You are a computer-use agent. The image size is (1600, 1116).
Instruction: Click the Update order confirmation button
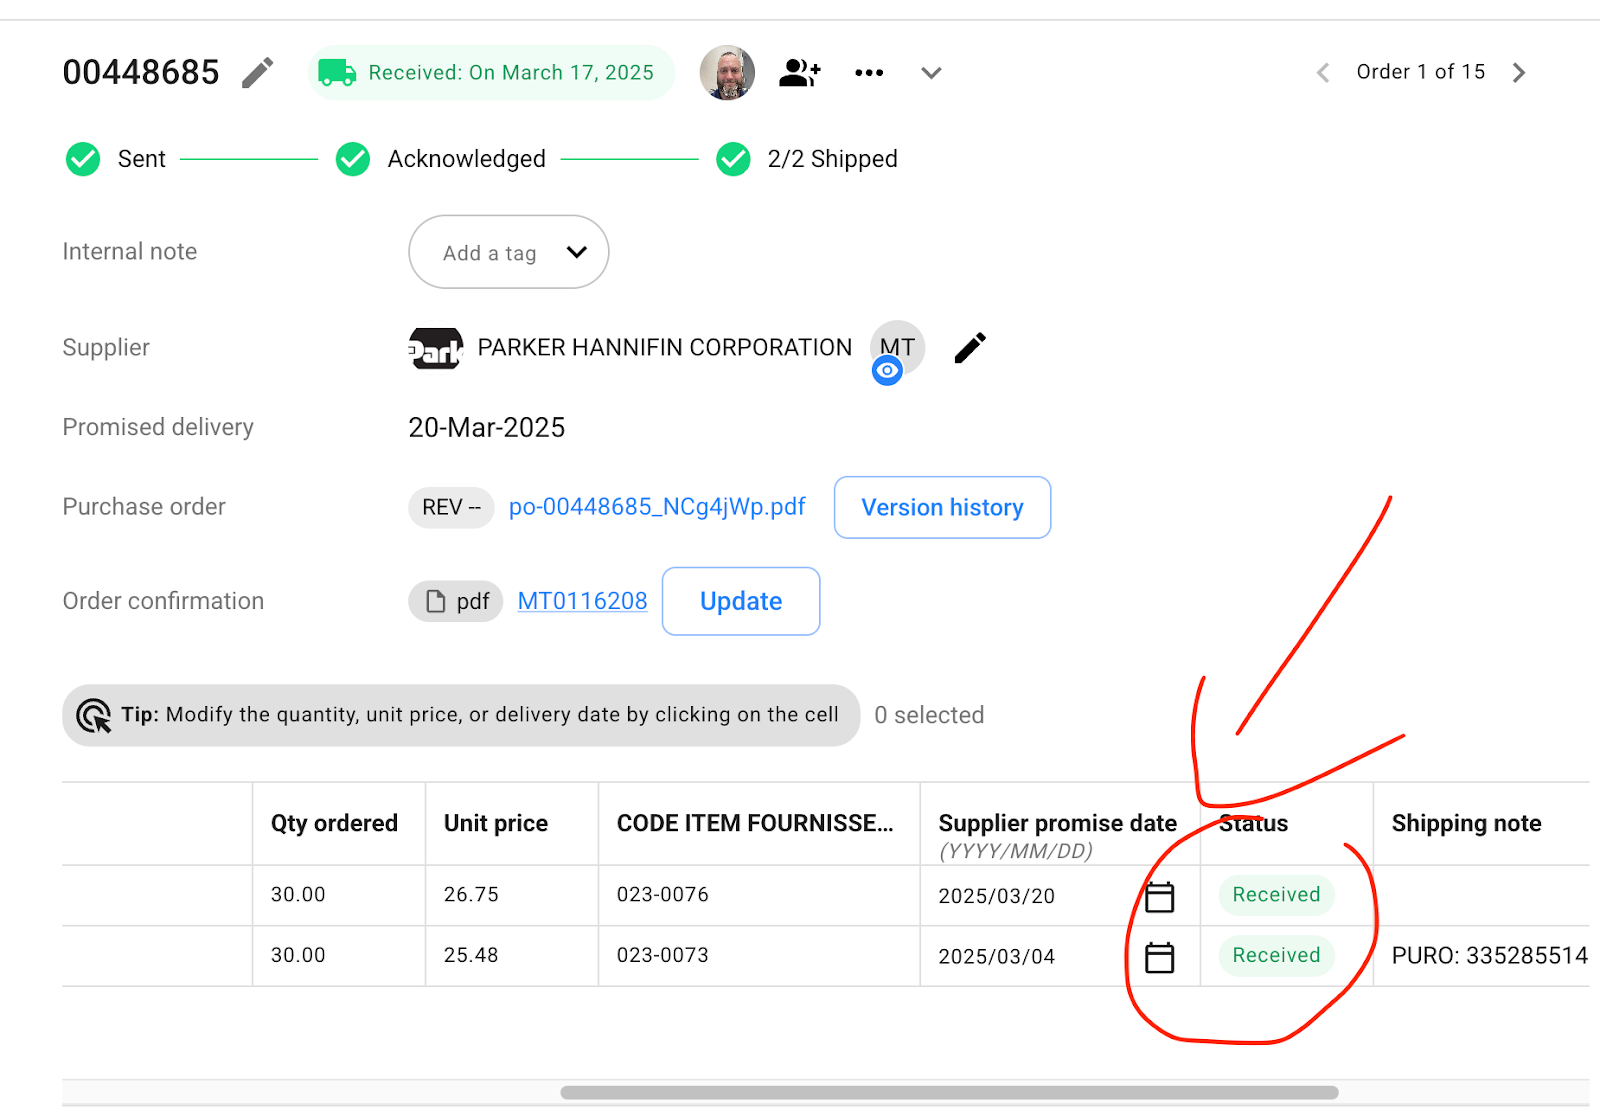click(741, 601)
